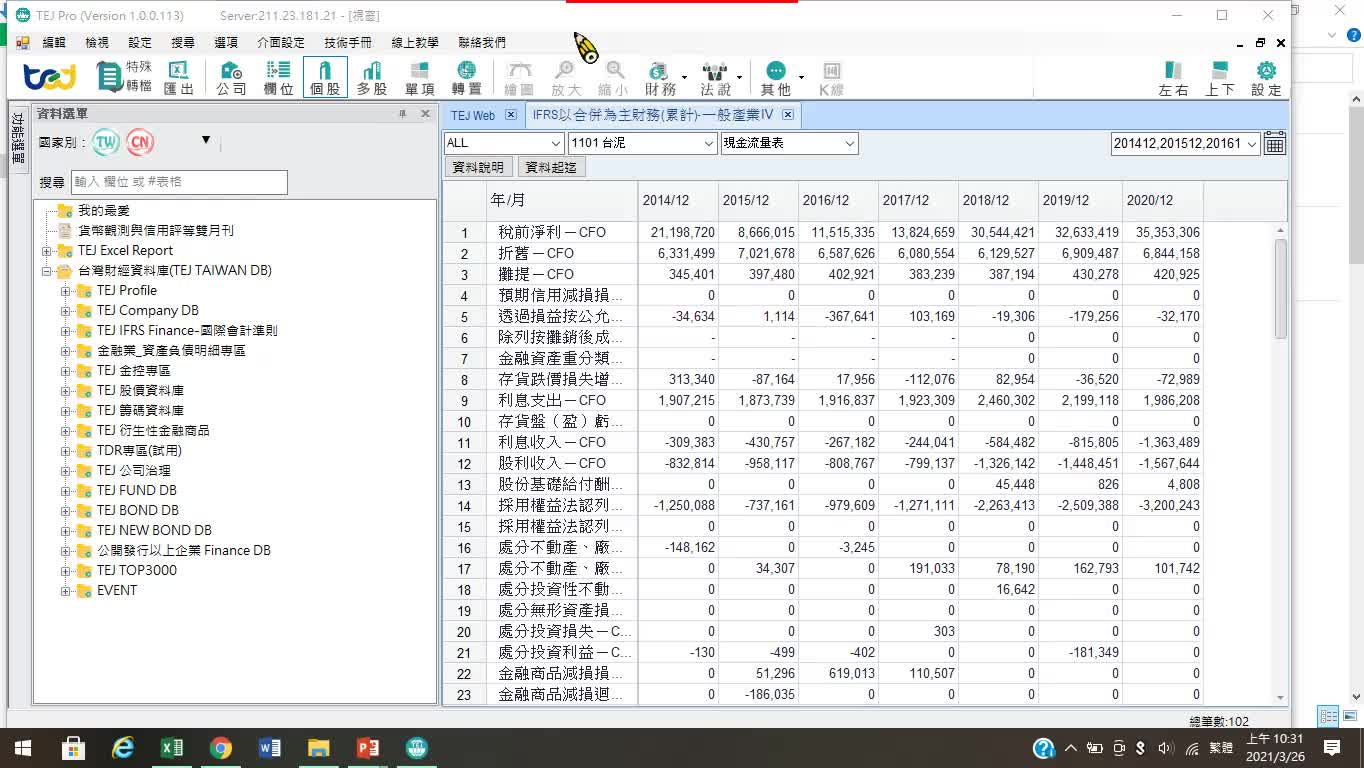Screen dimensions: 1364x768
Task: Click the 匯出 export icon
Action: click(178, 77)
